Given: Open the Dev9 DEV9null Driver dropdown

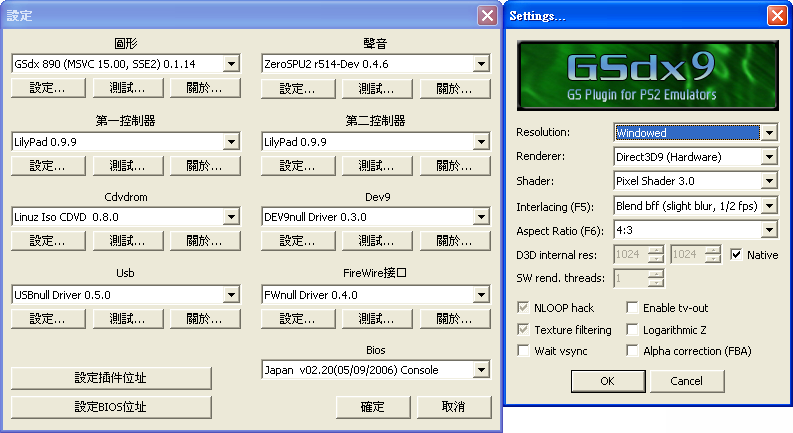Looking at the screenshot, I should coord(376,217).
